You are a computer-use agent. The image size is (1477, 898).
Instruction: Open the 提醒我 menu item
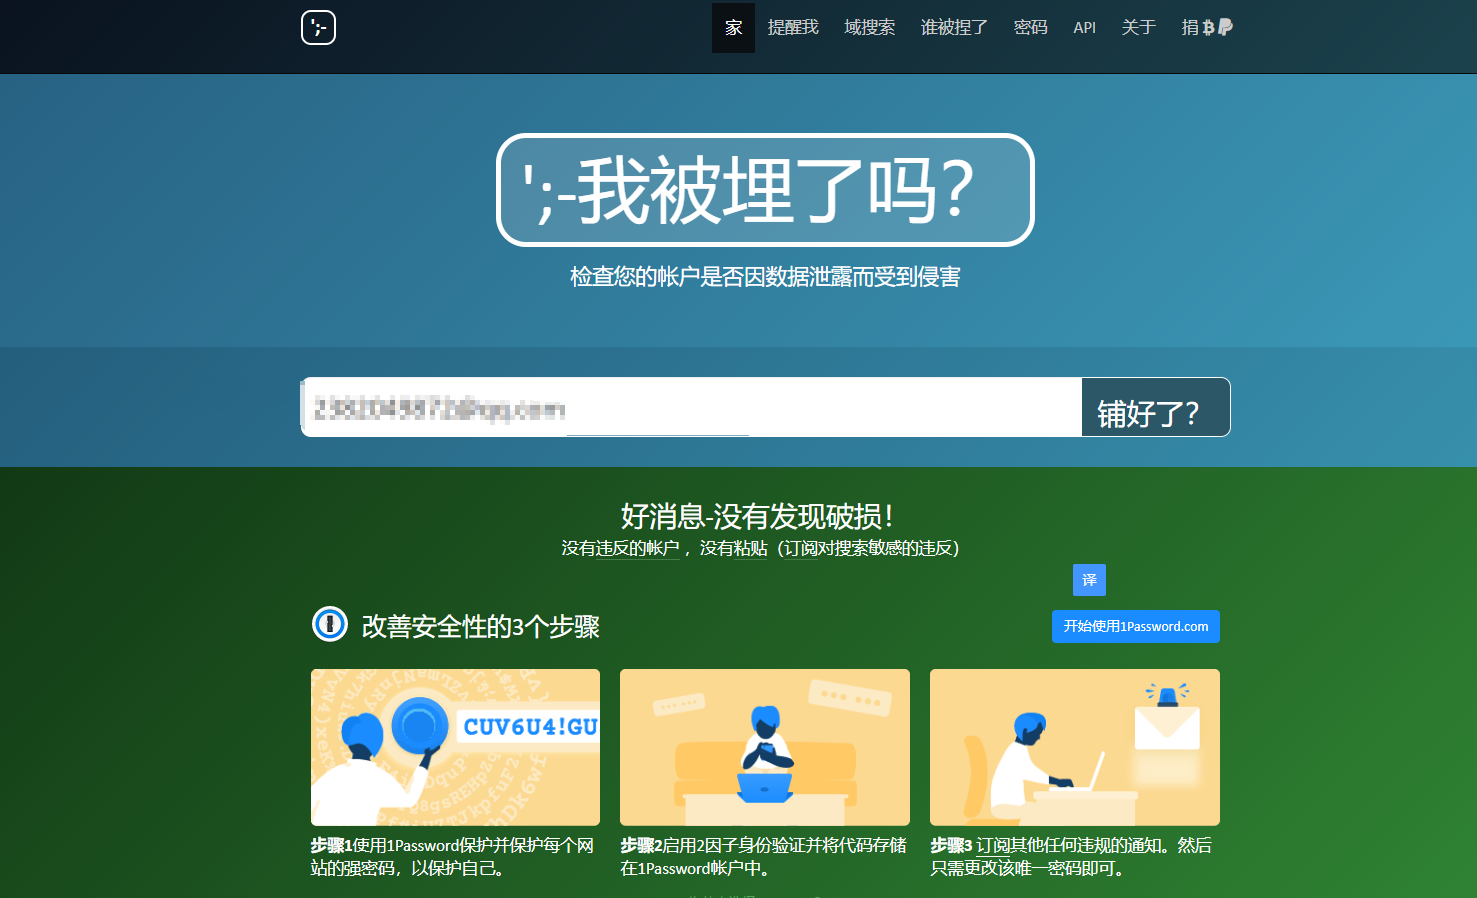click(x=793, y=28)
